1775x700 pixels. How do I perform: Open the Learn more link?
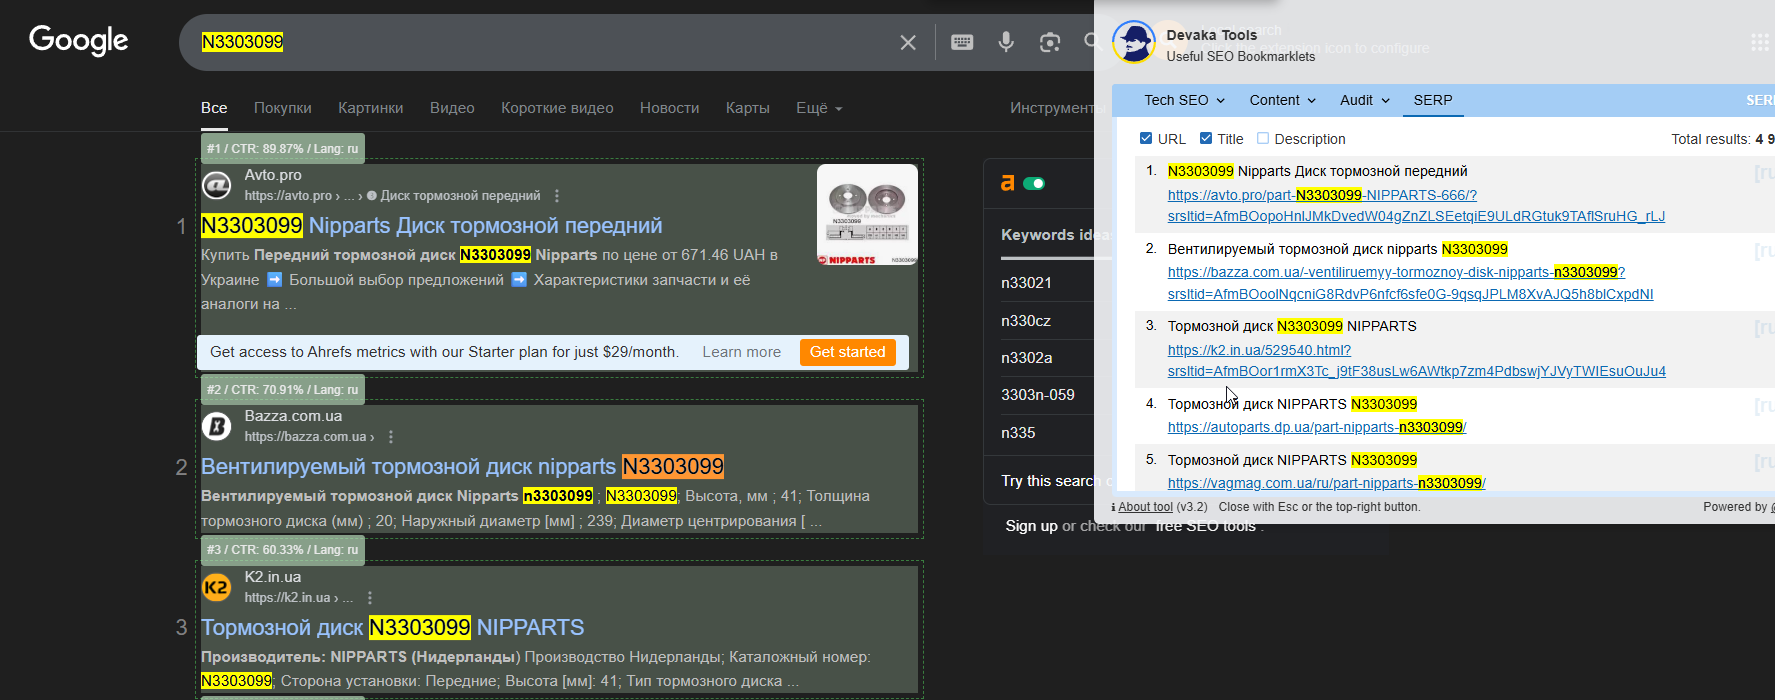[742, 352]
